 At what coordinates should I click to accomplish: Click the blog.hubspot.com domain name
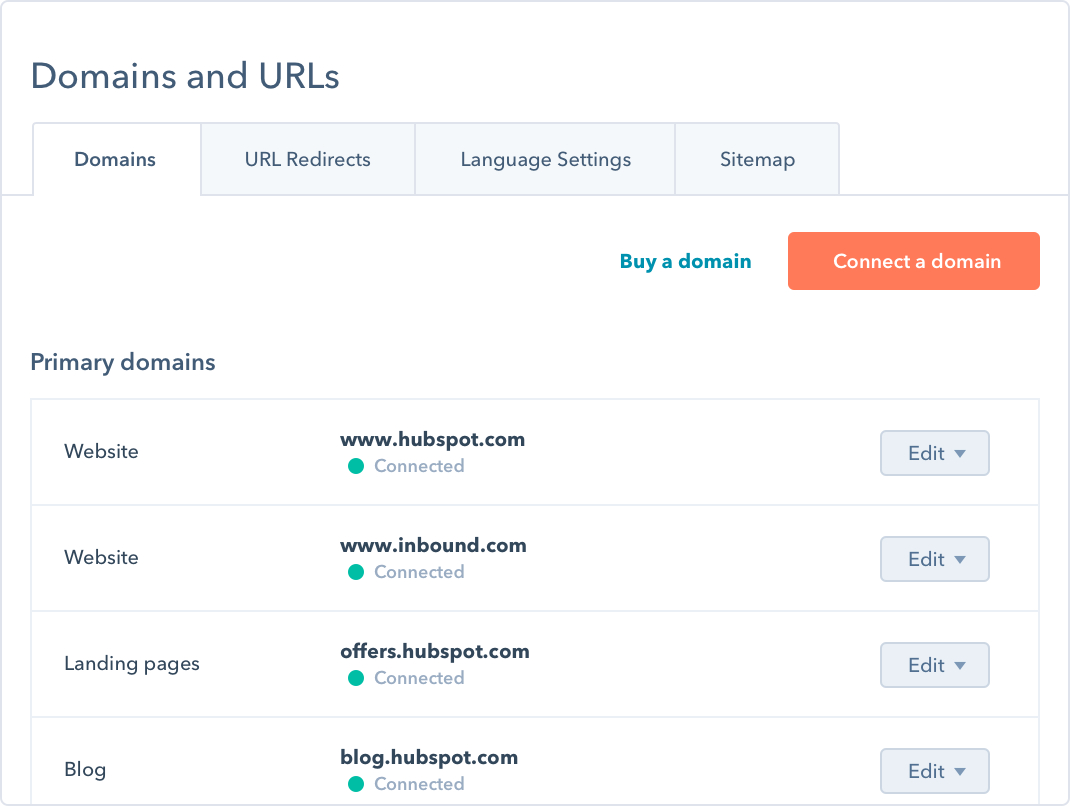click(x=429, y=757)
